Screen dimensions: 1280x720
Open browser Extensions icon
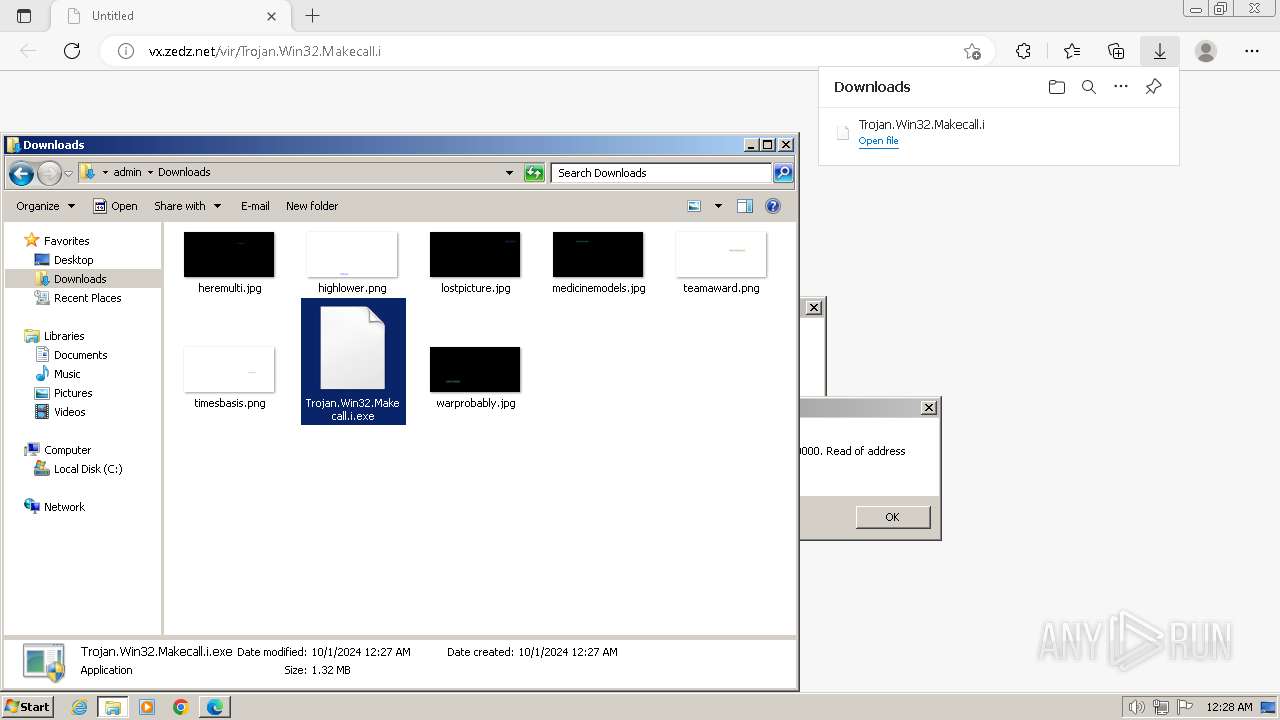tap(1023, 51)
